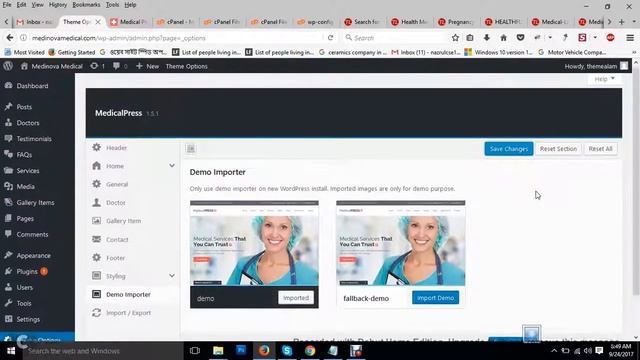The width and height of the screenshot is (640, 360).
Task: Open the downloads arrow icon
Action: pyautogui.click(x=487, y=38)
